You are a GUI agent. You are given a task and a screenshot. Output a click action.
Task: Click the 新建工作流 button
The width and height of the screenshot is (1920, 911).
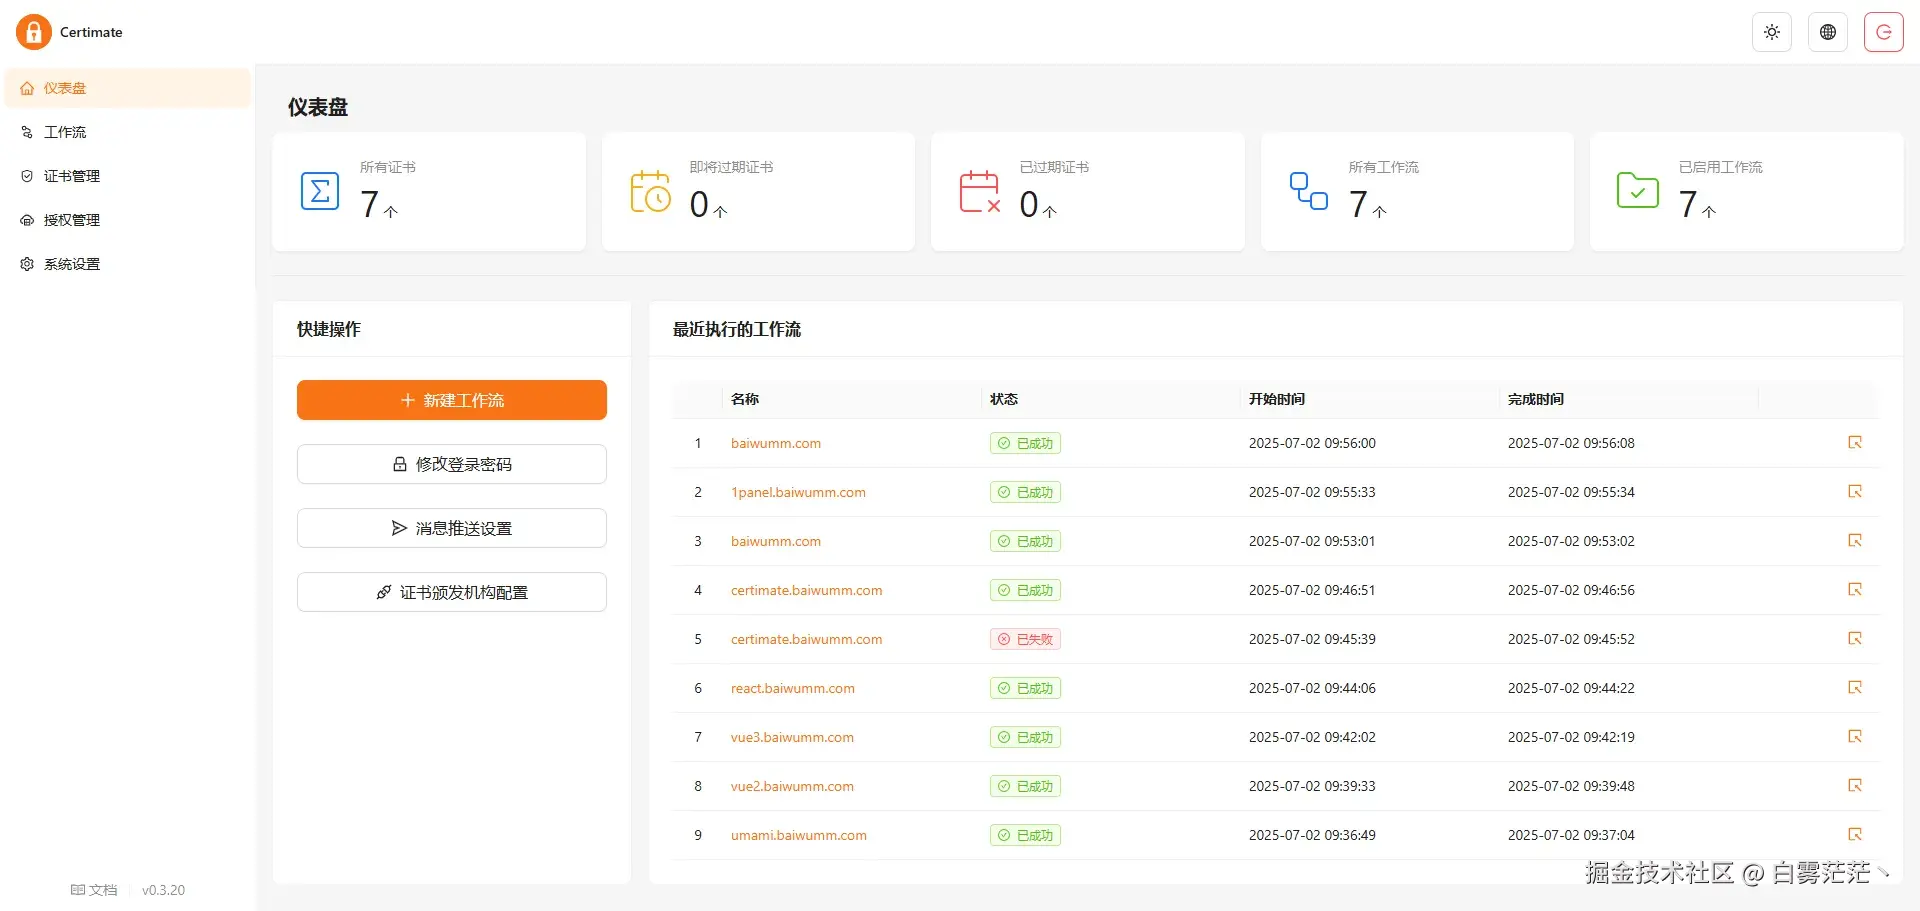tap(452, 400)
